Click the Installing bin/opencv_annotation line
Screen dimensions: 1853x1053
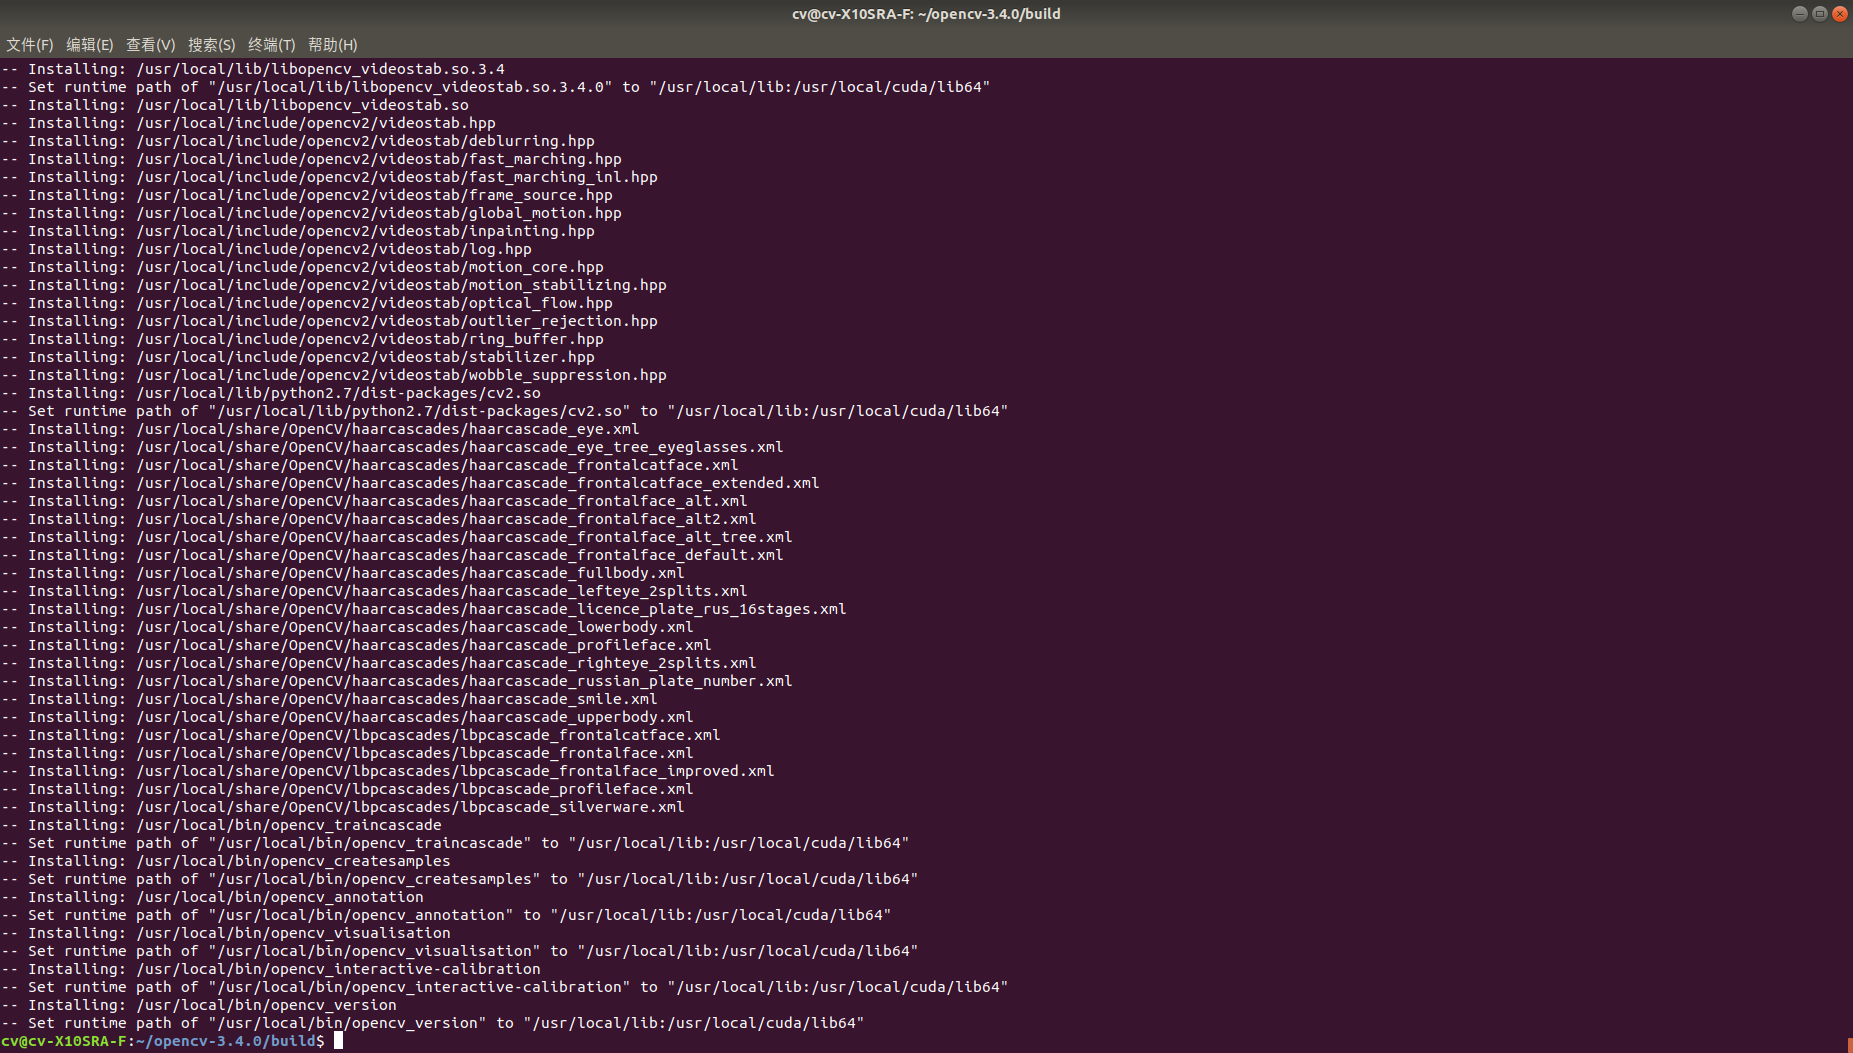pyautogui.click(x=212, y=897)
